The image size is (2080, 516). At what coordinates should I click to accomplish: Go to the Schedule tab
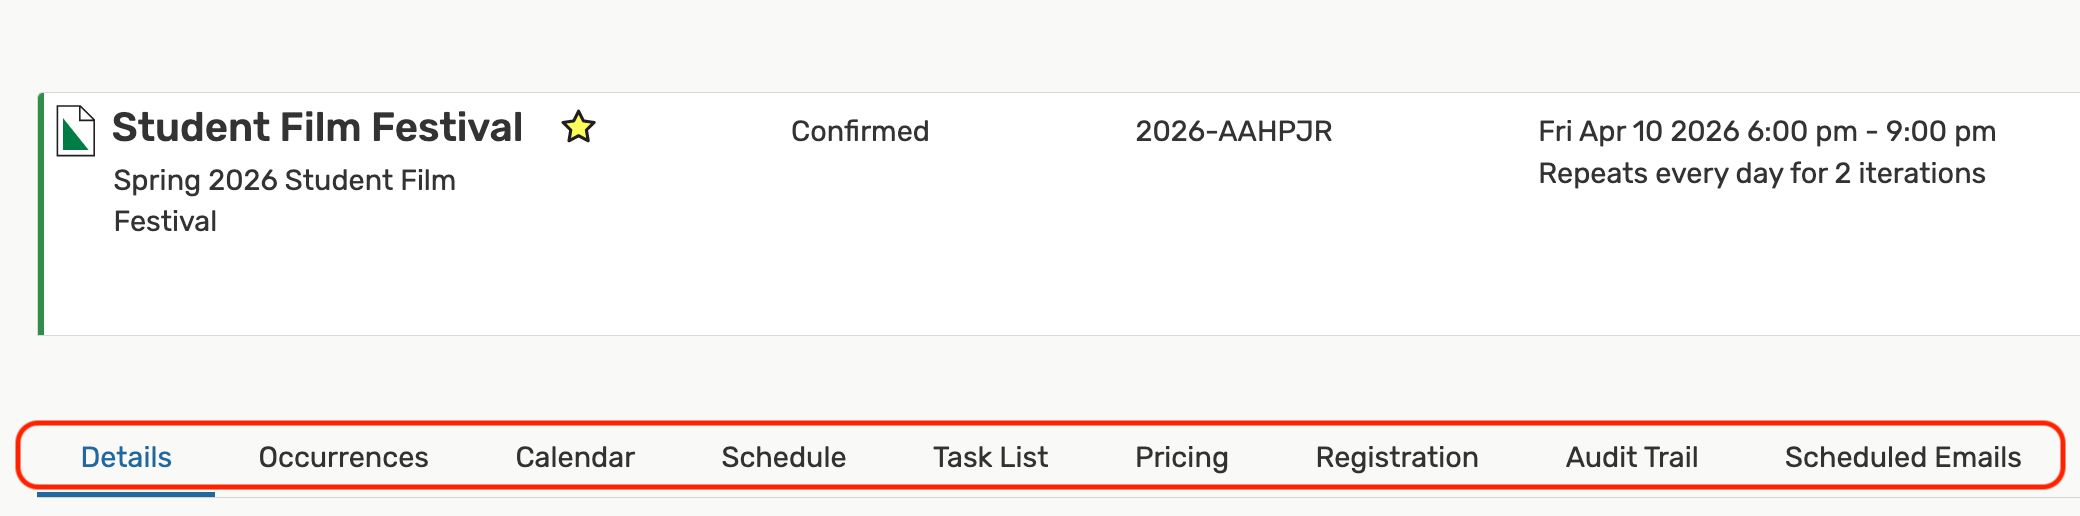[783, 457]
